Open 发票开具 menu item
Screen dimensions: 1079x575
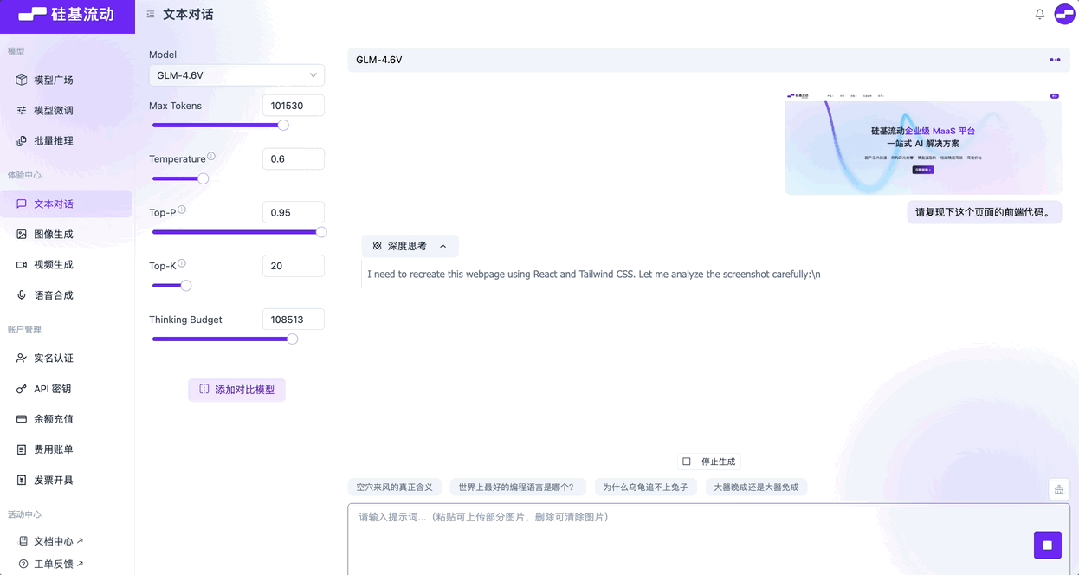coord(66,479)
